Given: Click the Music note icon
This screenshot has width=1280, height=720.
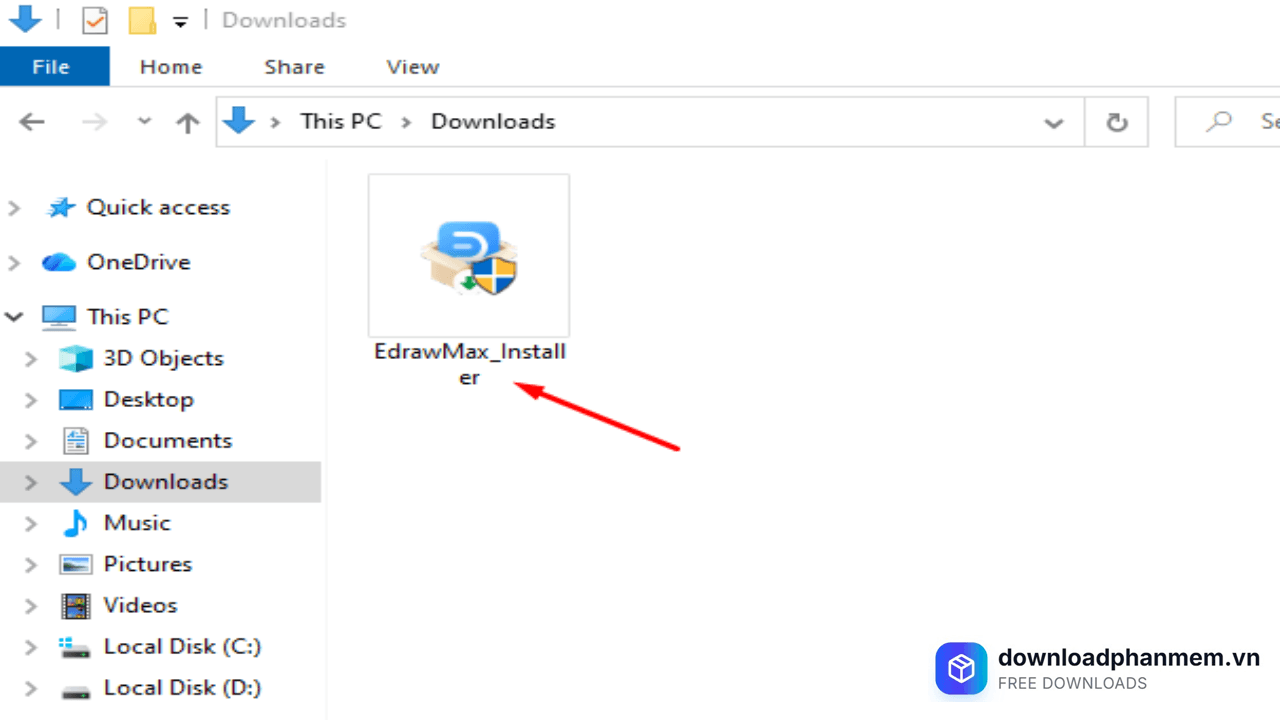Looking at the screenshot, I should (x=75, y=523).
